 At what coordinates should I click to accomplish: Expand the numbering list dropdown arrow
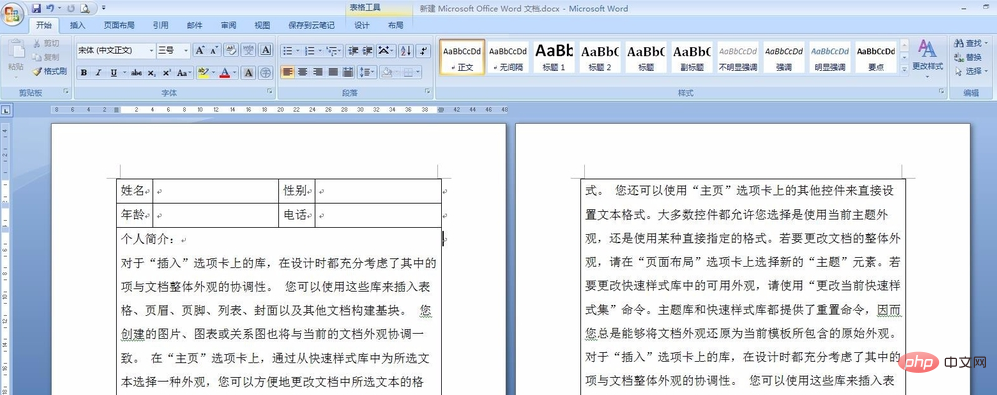(320, 50)
